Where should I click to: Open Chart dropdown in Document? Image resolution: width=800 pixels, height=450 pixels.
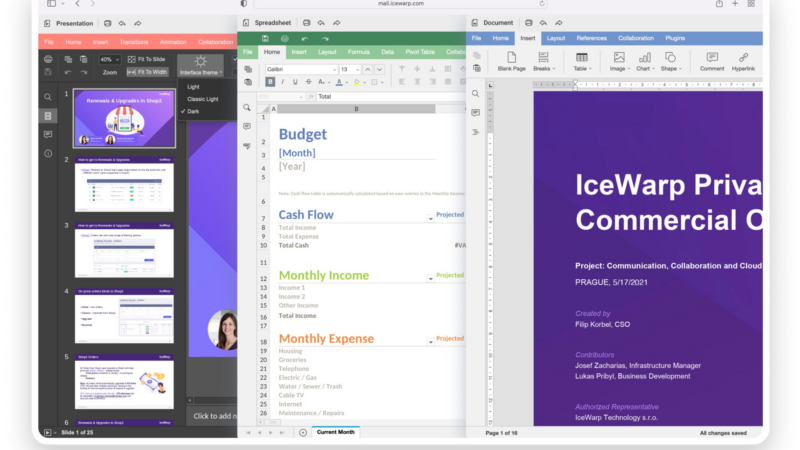[645, 61]
